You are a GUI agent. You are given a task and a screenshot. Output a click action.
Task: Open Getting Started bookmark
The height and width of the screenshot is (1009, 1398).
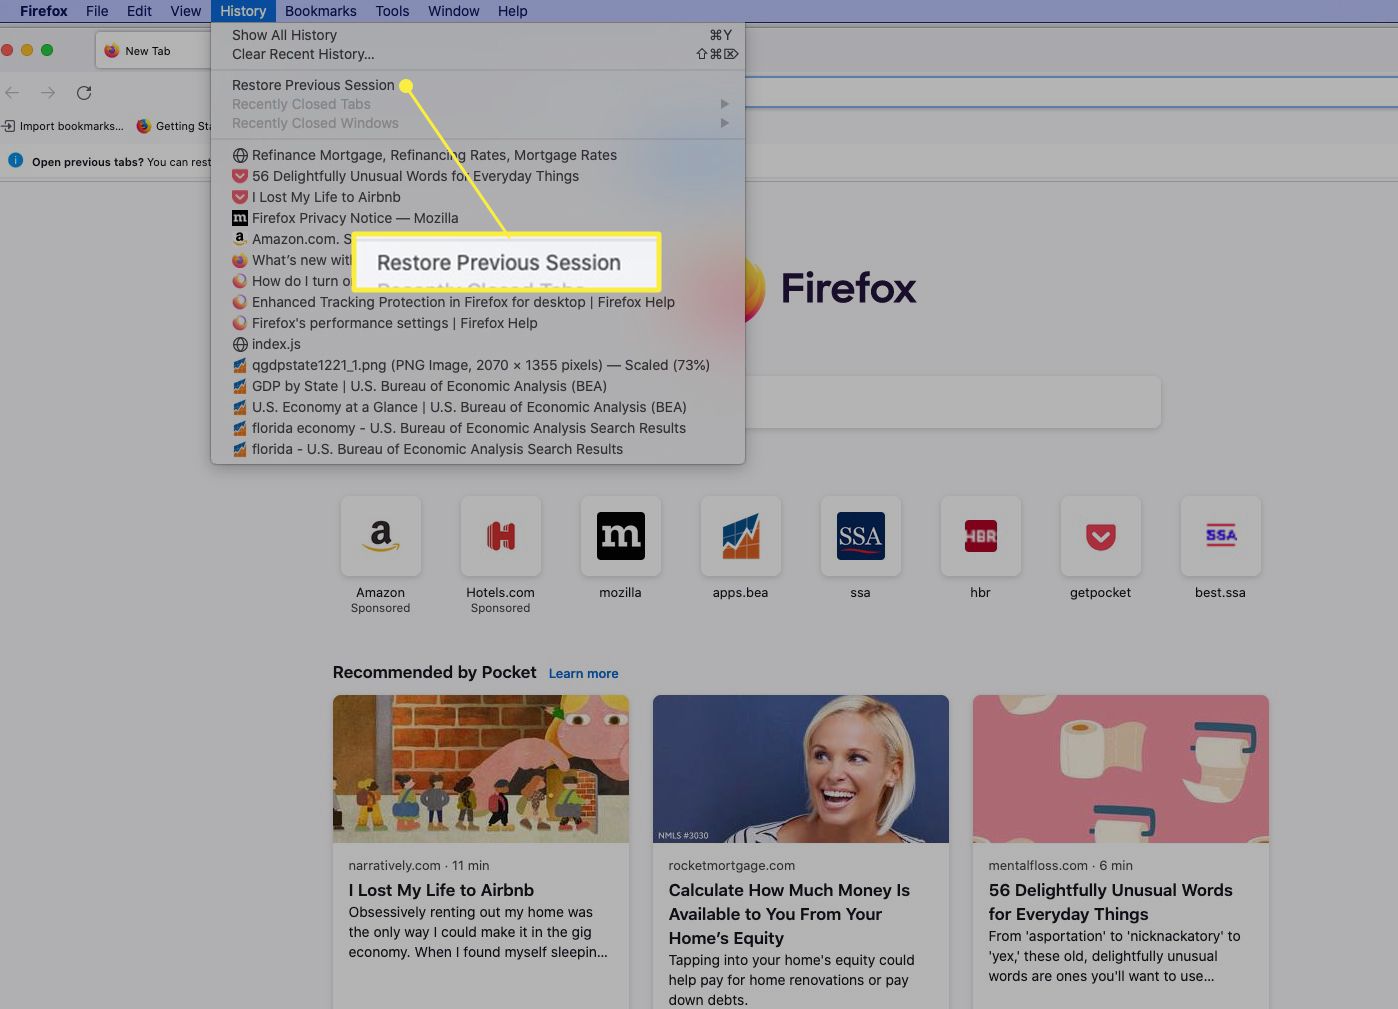pyautogui.click(x=173, y=126)
